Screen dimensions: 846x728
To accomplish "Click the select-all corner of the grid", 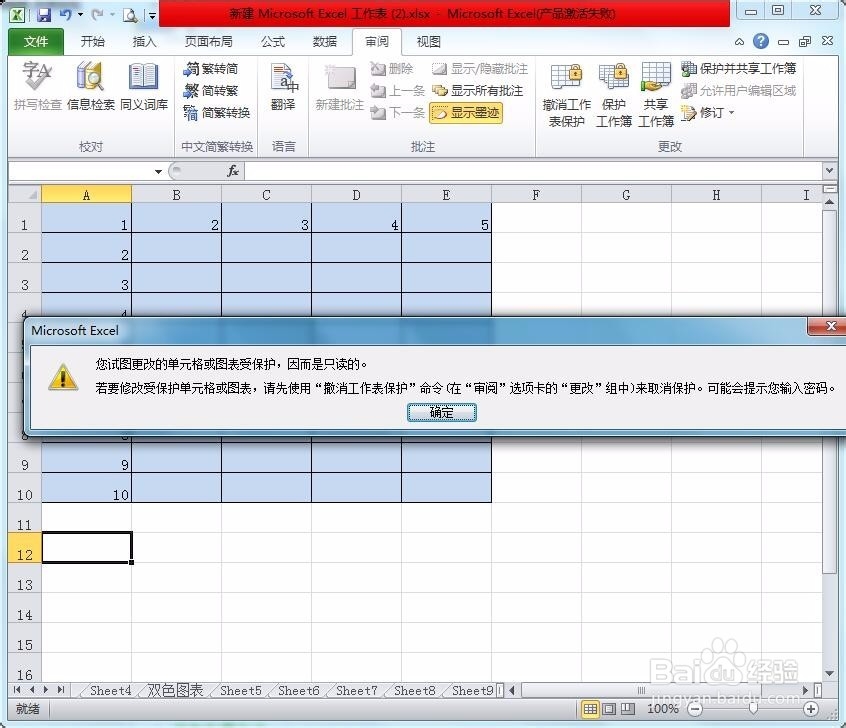I will click(x=25, y=194).
